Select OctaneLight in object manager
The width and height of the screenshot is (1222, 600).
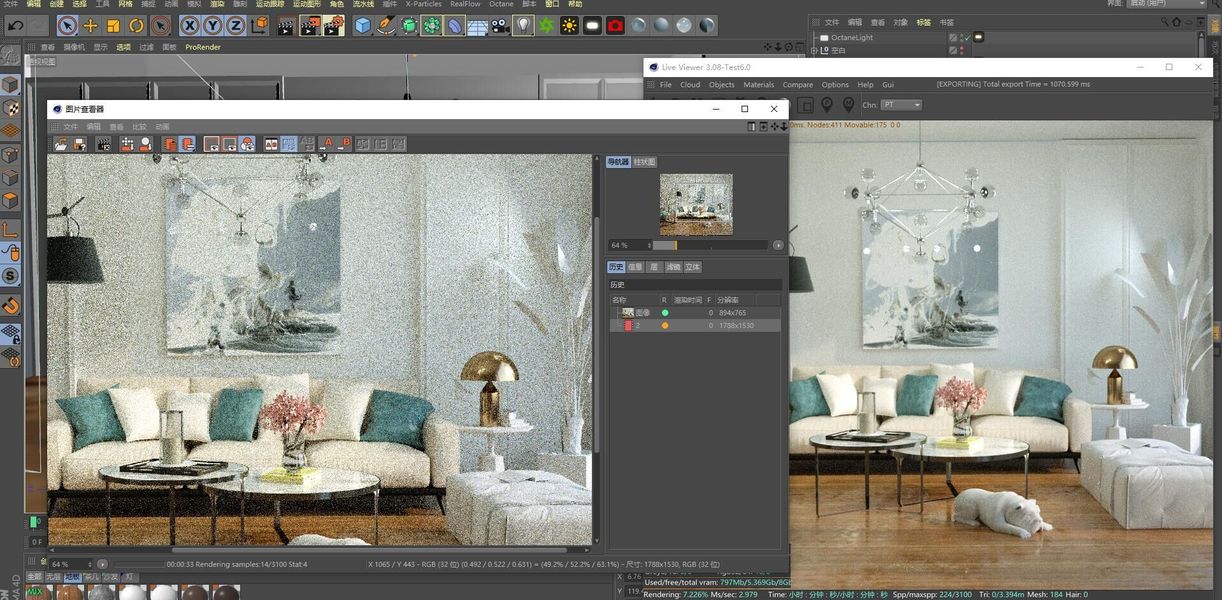click(x=852, y=38)
